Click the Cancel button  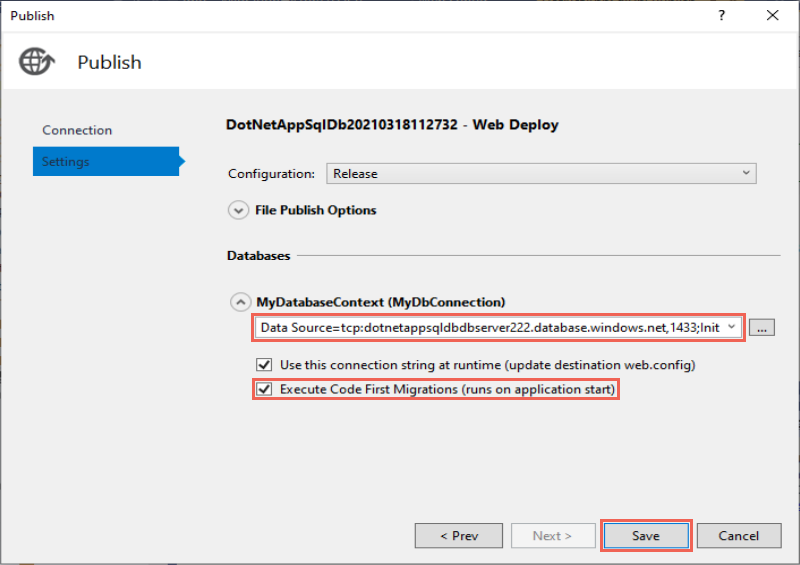coord(739,535)
